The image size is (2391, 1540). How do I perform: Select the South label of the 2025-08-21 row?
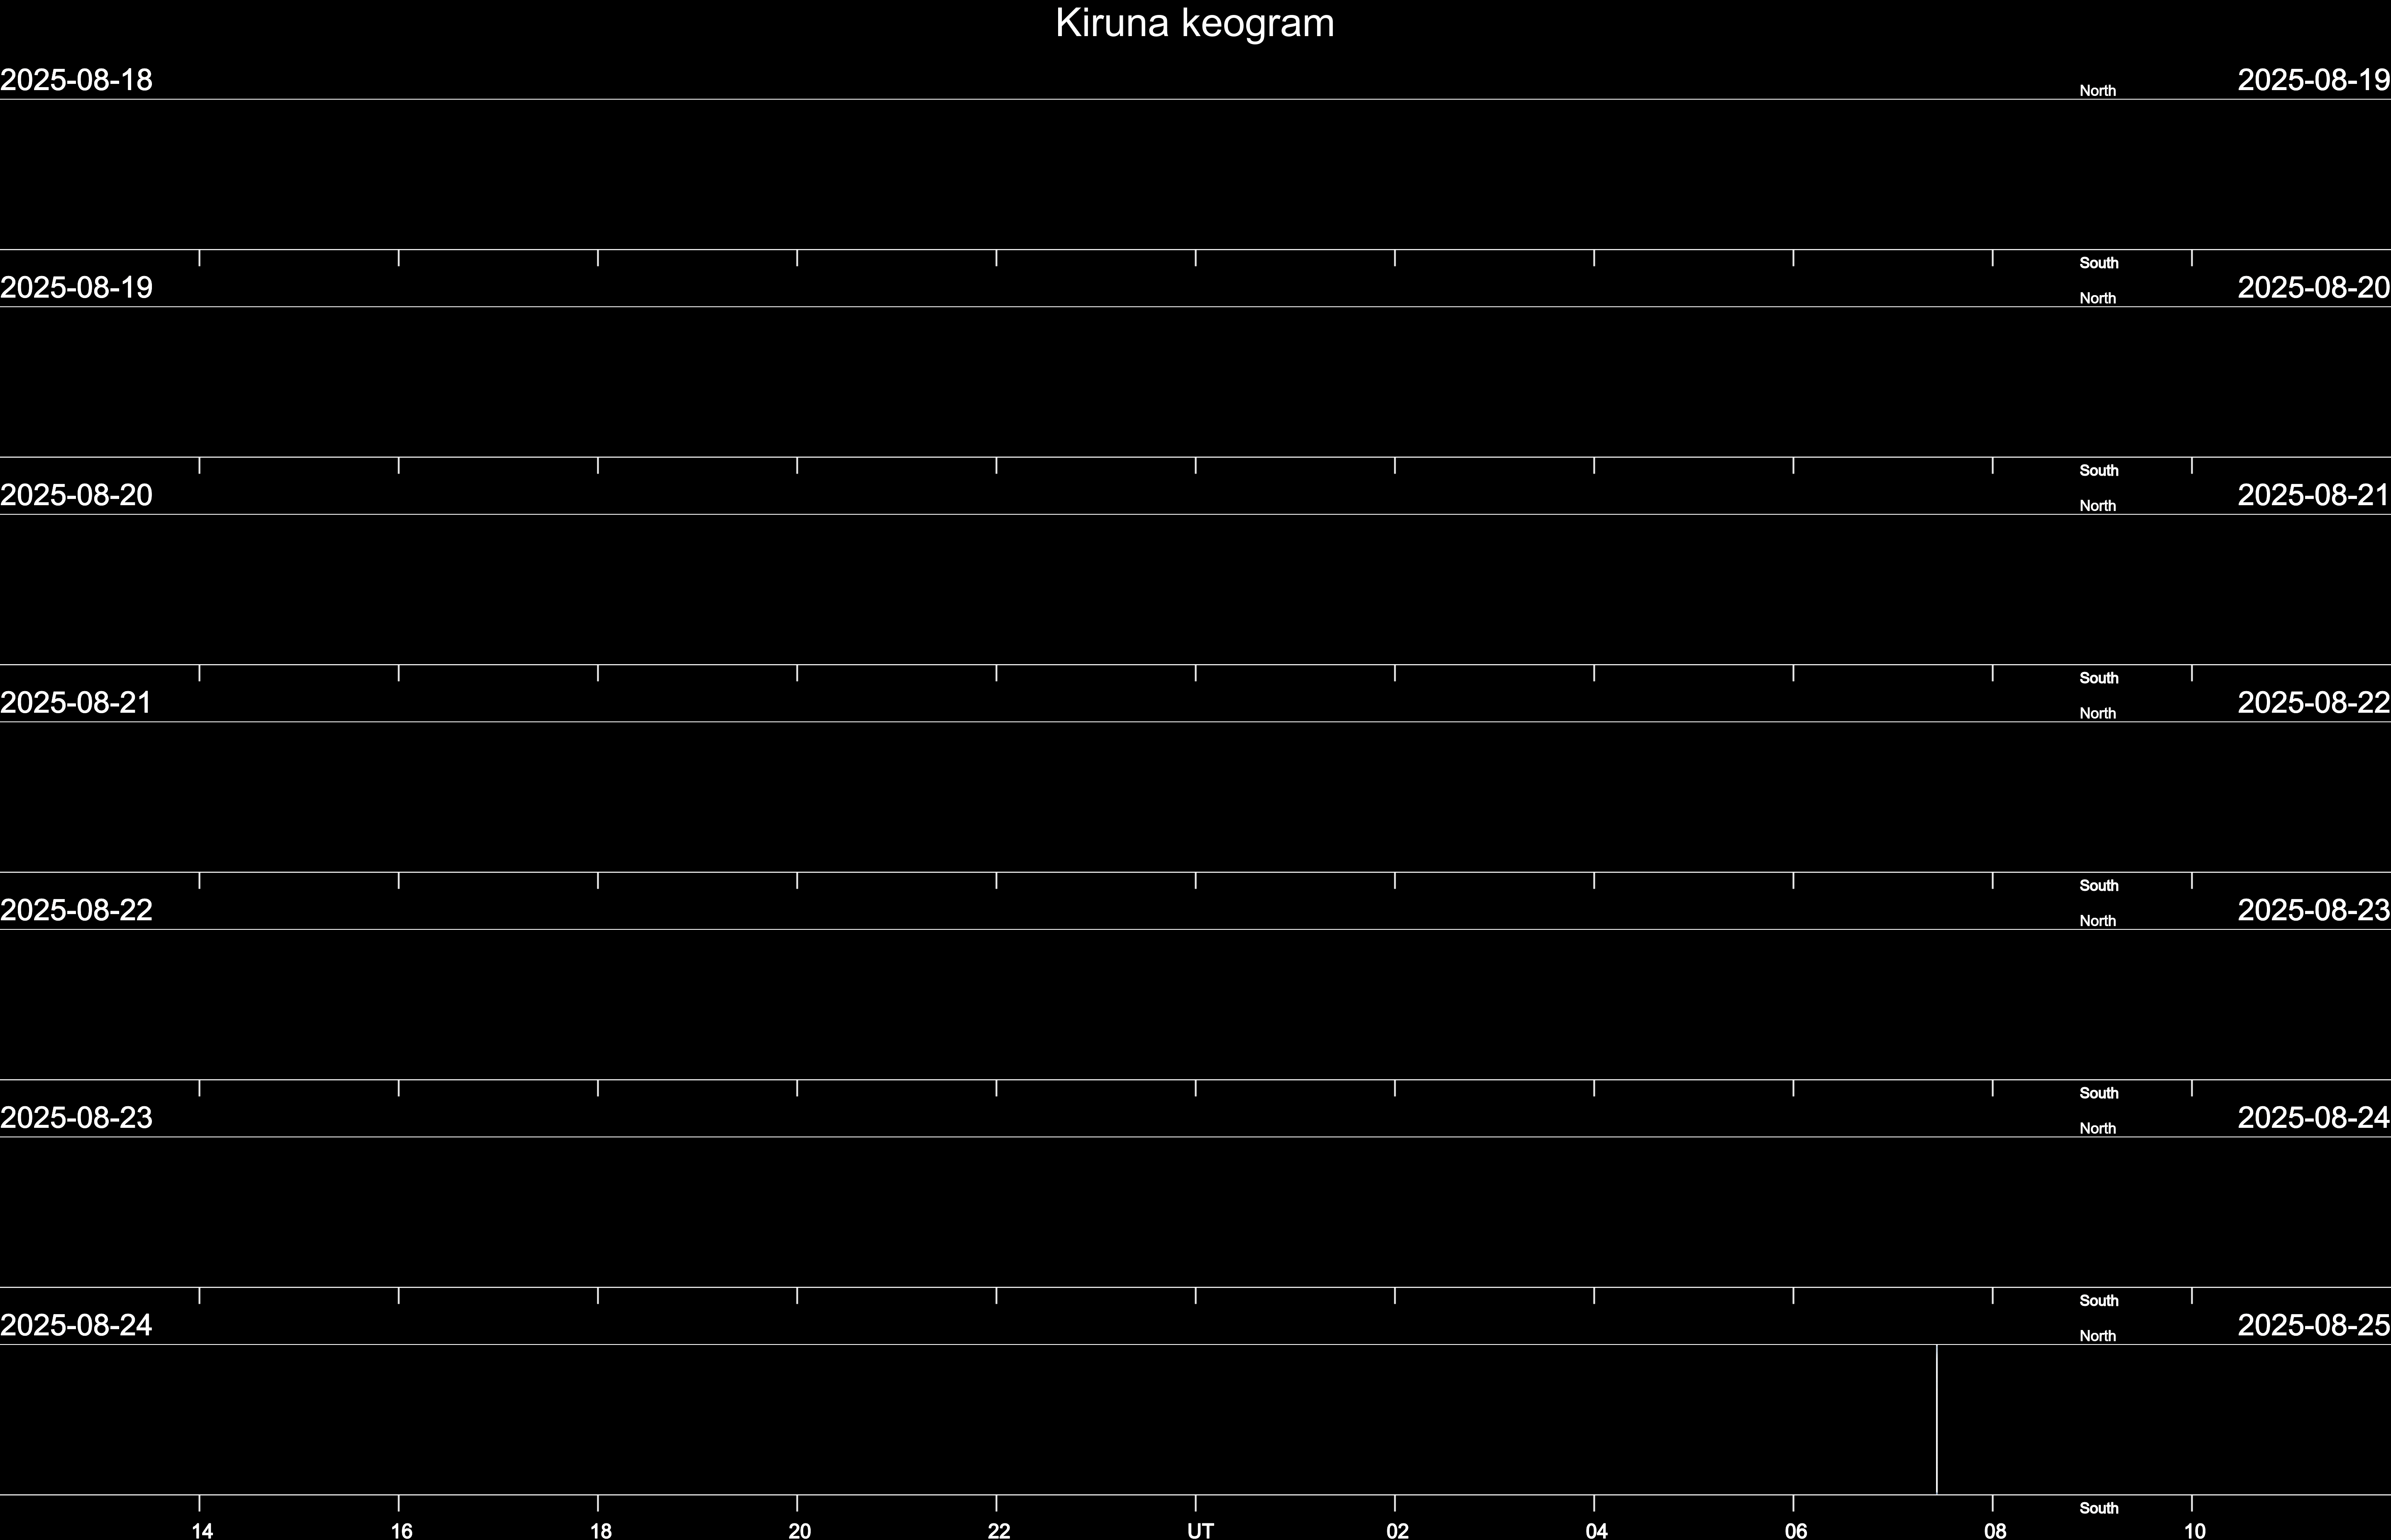(x=2099, y=886)
